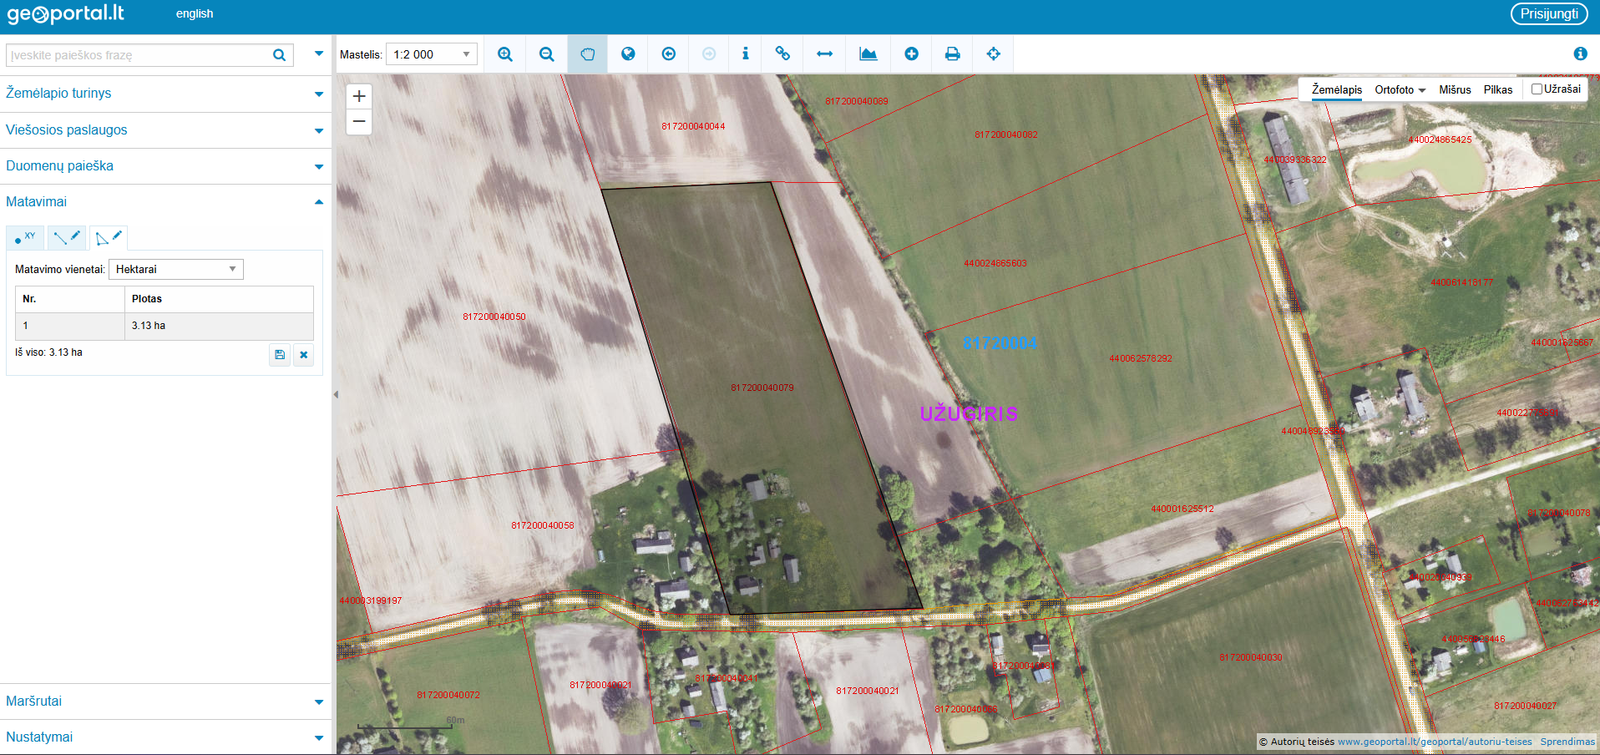Click the link share icon

click(783, 54)
